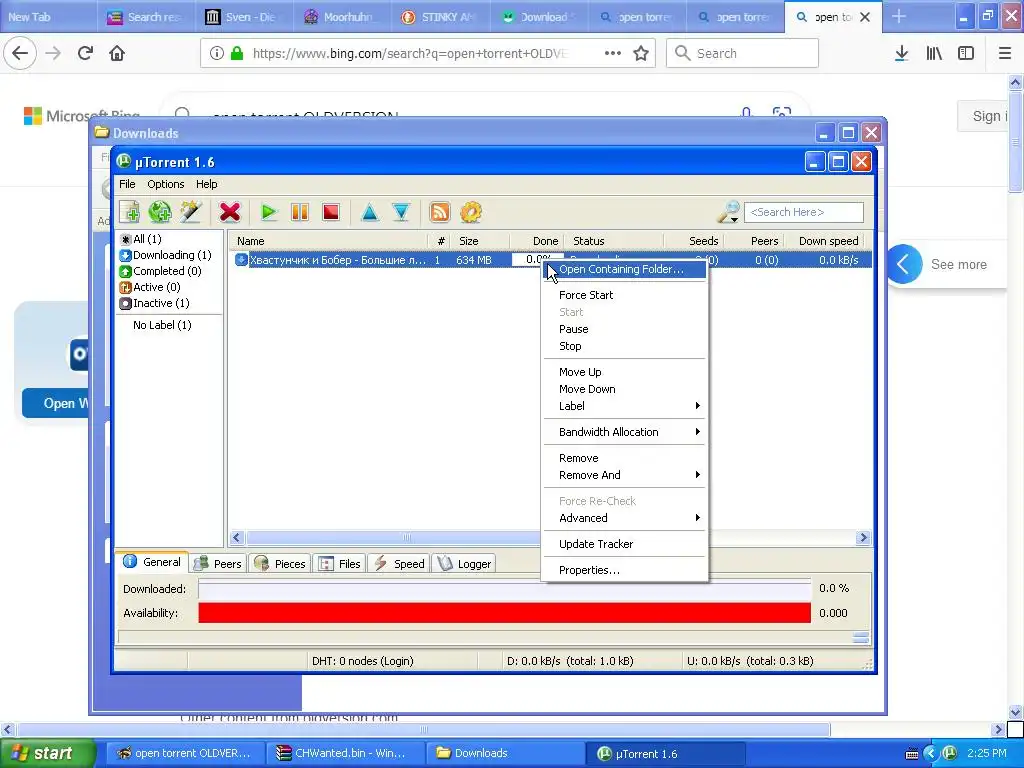Image resolution: width=1024 pixels, height=768 pixels.
Task: Open Firefox downloads arrow icon
Action: pos(901,54)
